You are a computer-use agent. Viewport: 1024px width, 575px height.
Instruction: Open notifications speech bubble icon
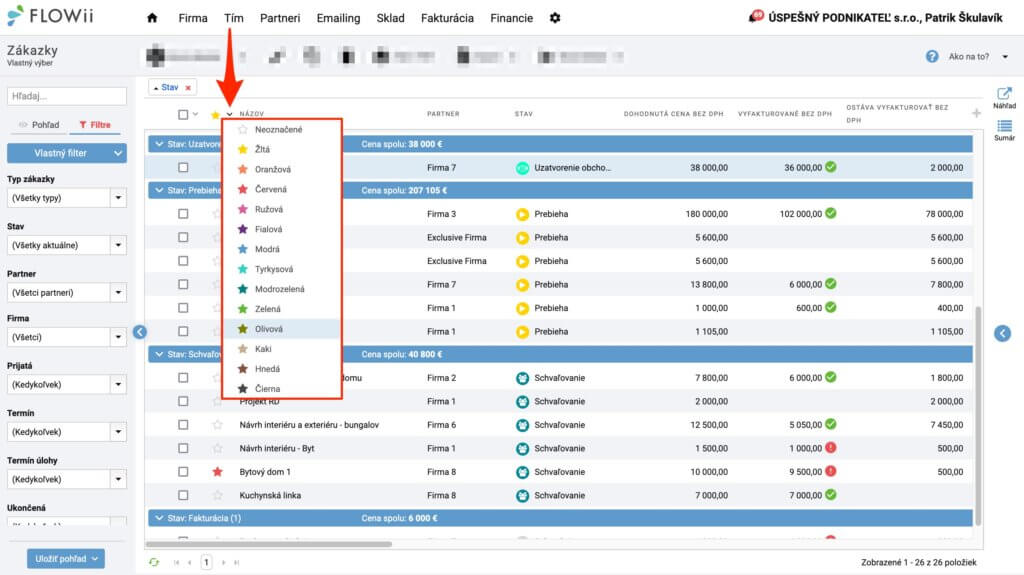click(x=756, y=16)
